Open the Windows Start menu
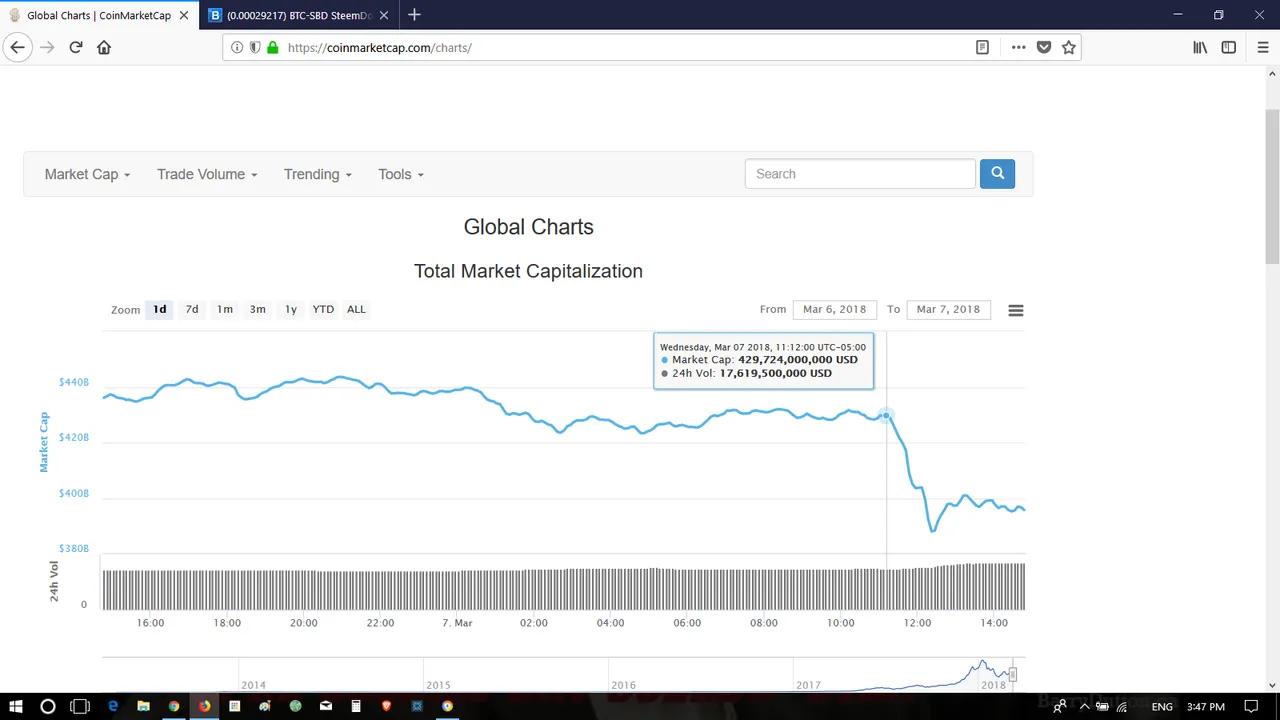This screenshot has width=1280, height=720. (x=16, y=706)
